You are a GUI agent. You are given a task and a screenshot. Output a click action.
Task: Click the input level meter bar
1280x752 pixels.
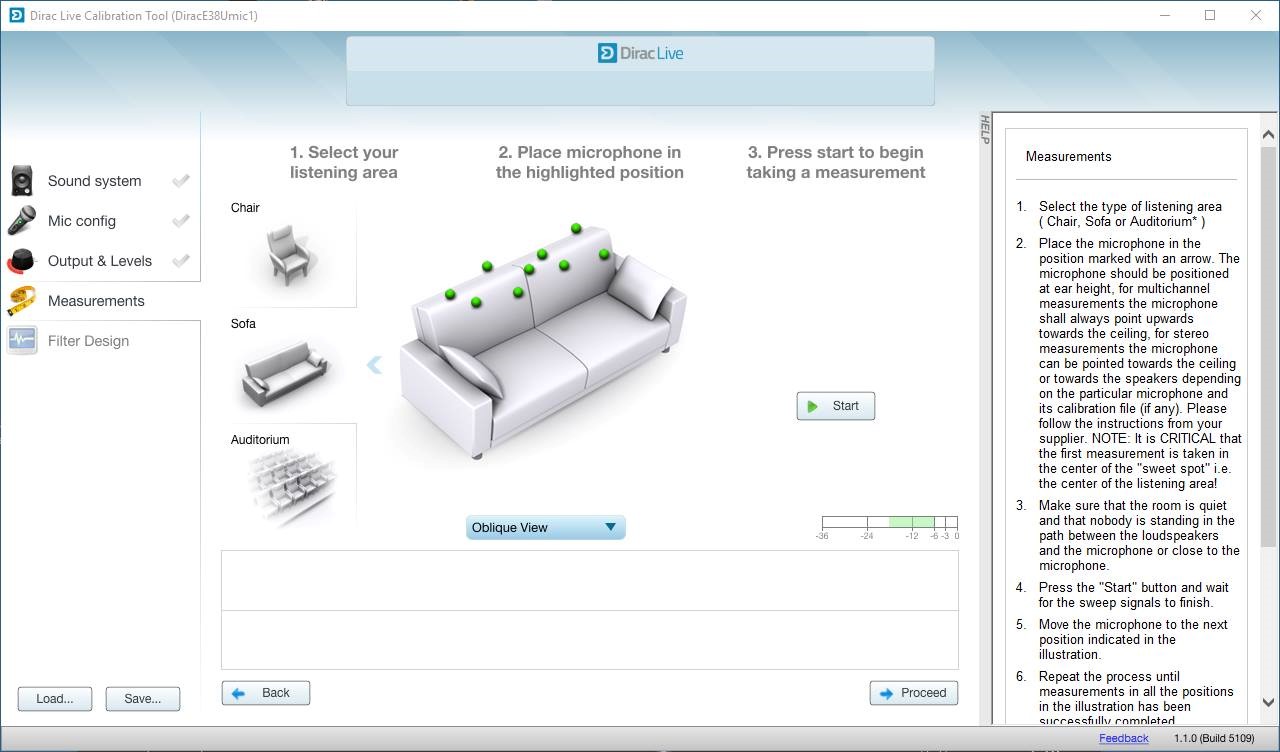click(890, 522)
